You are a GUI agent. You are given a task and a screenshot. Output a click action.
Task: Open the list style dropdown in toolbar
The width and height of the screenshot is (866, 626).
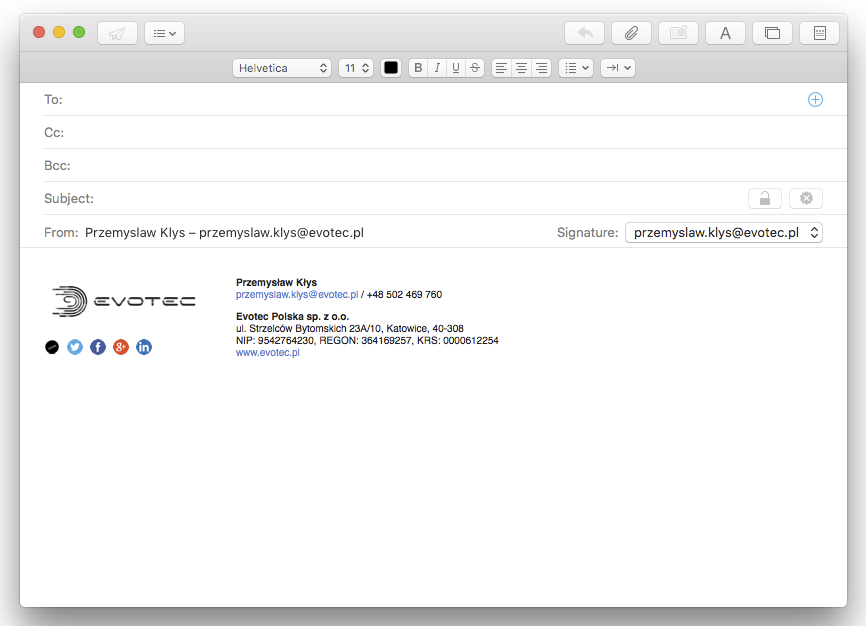[575, 67]
